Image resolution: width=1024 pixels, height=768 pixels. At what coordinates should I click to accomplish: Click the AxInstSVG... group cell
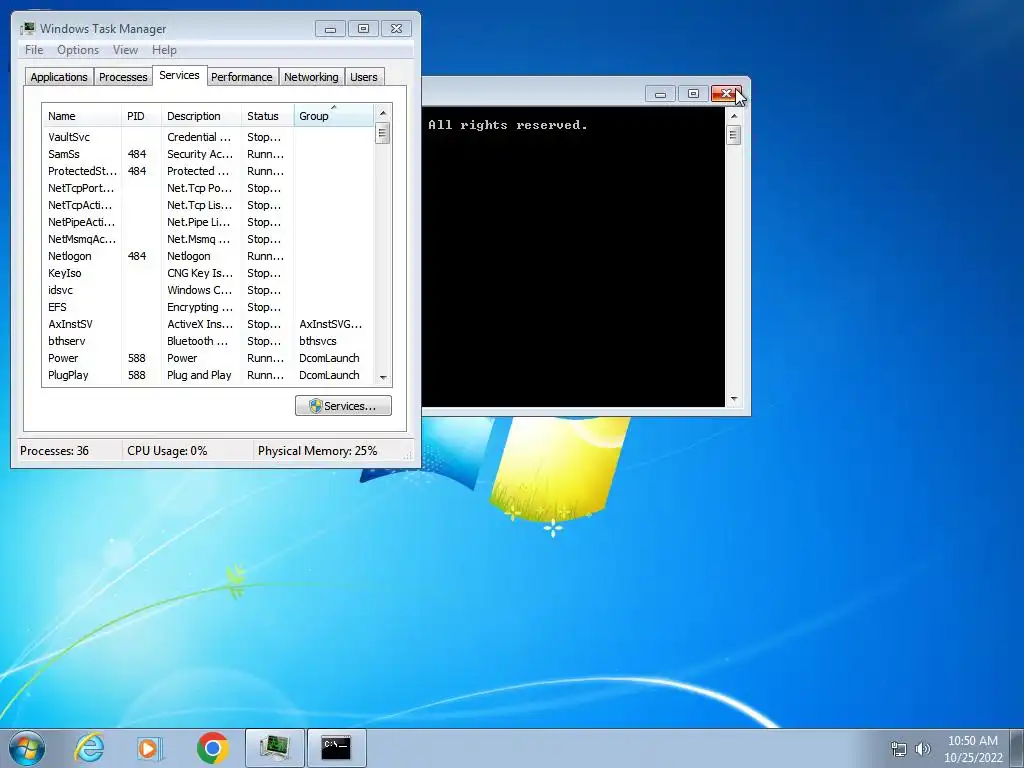(x=330, y=324)
